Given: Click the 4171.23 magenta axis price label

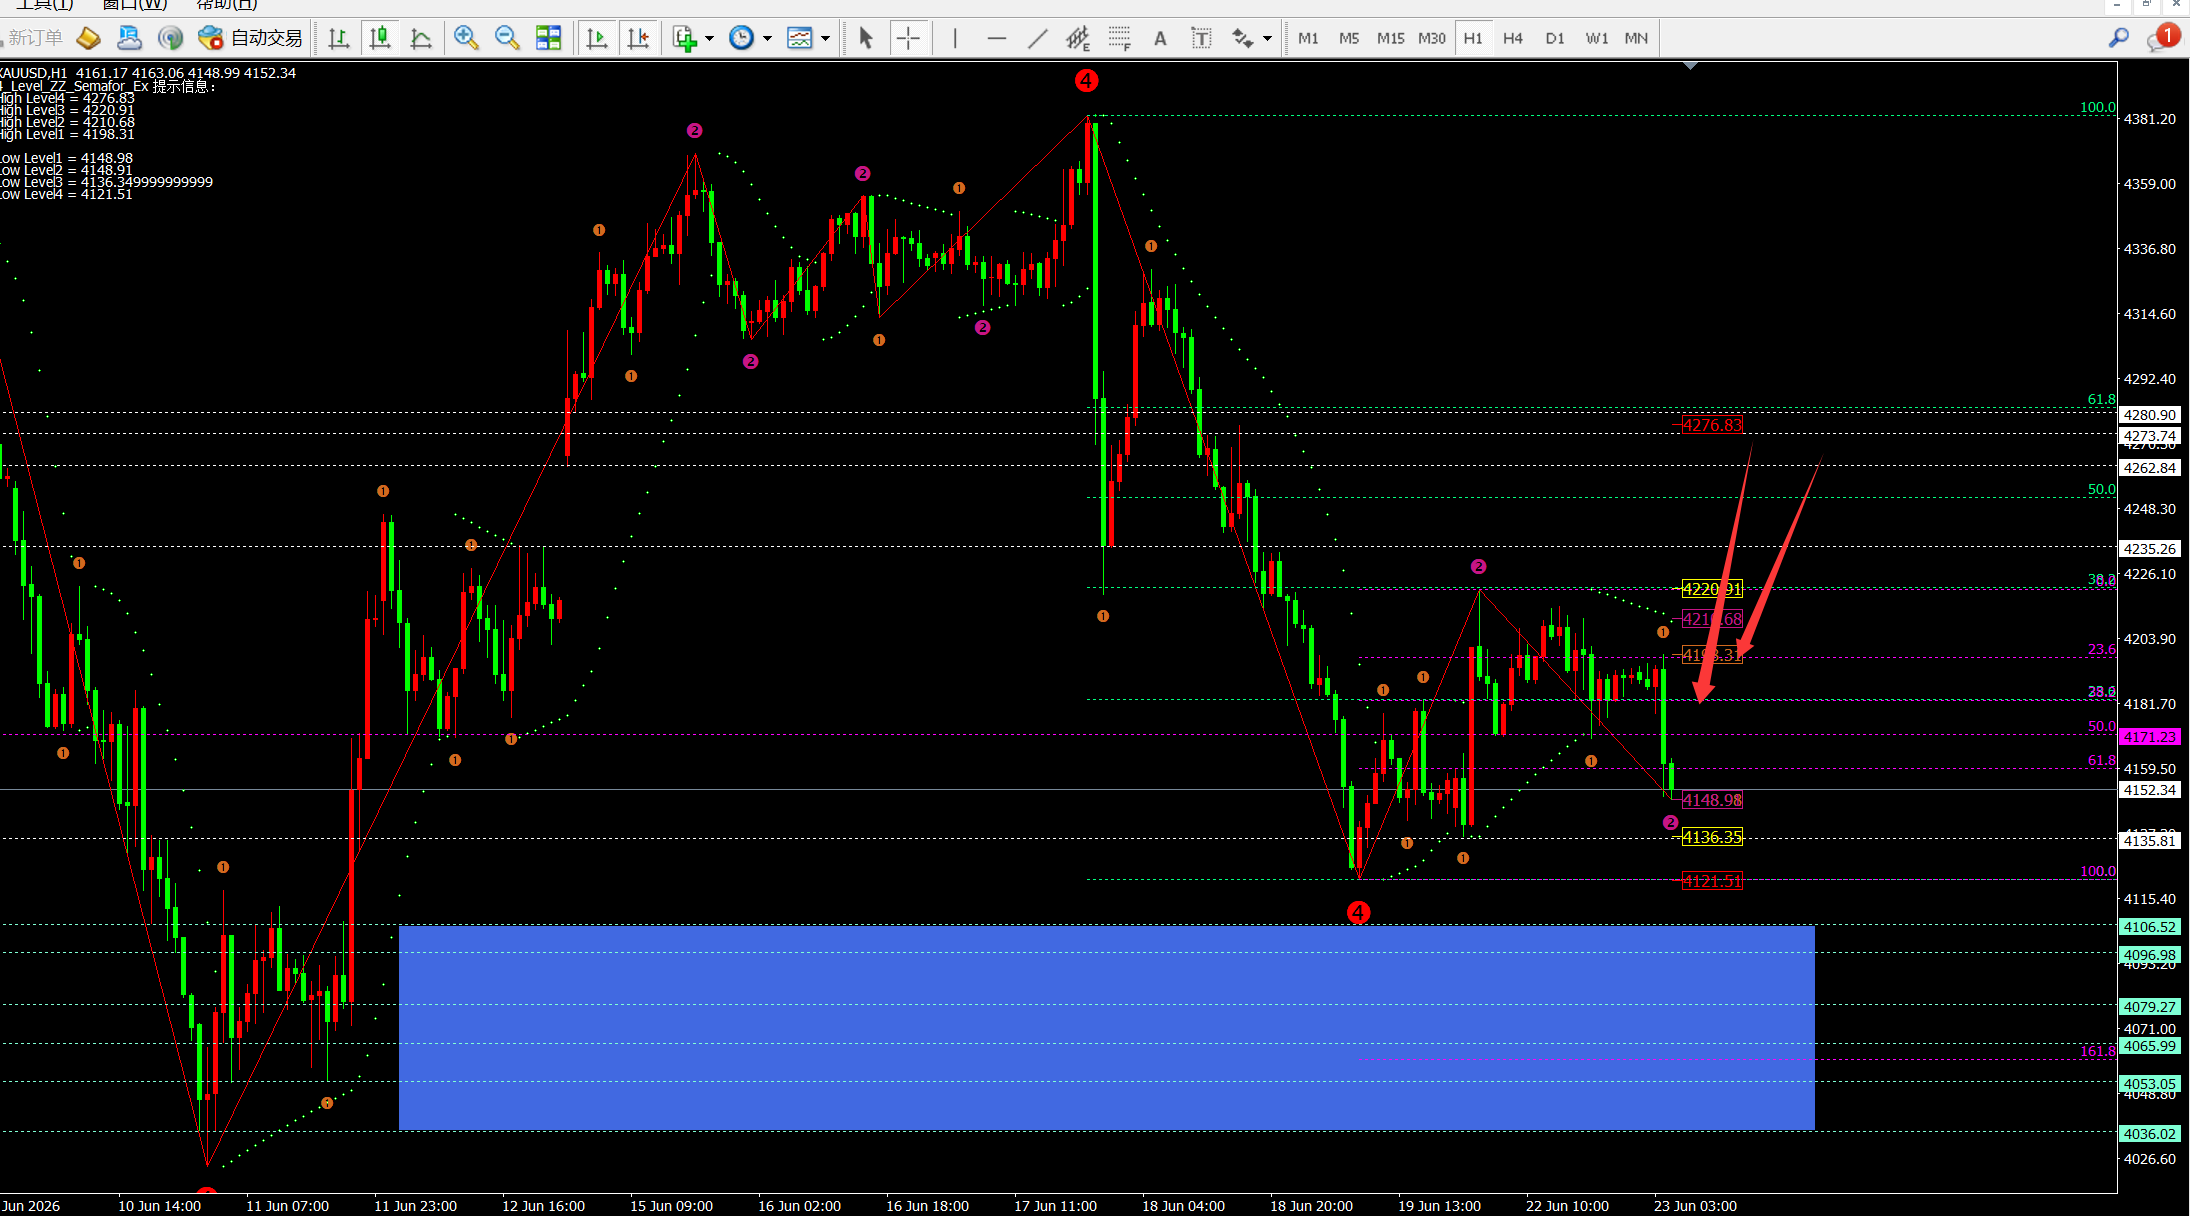Looking at the screenshot, I should [x=2149, y=737].
